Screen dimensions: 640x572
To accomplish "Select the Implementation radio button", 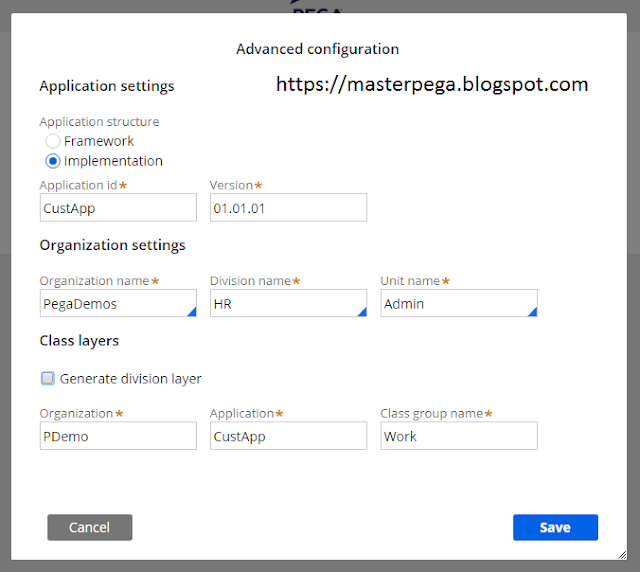I will coord(53,161).
